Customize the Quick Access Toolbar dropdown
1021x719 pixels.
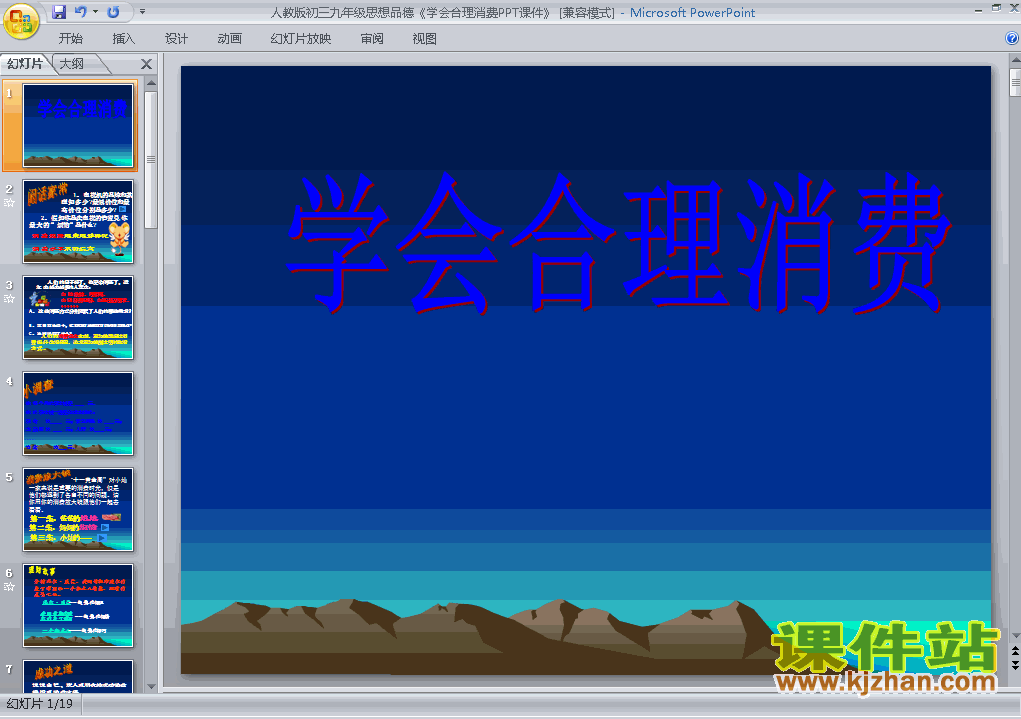coord(143,12)
